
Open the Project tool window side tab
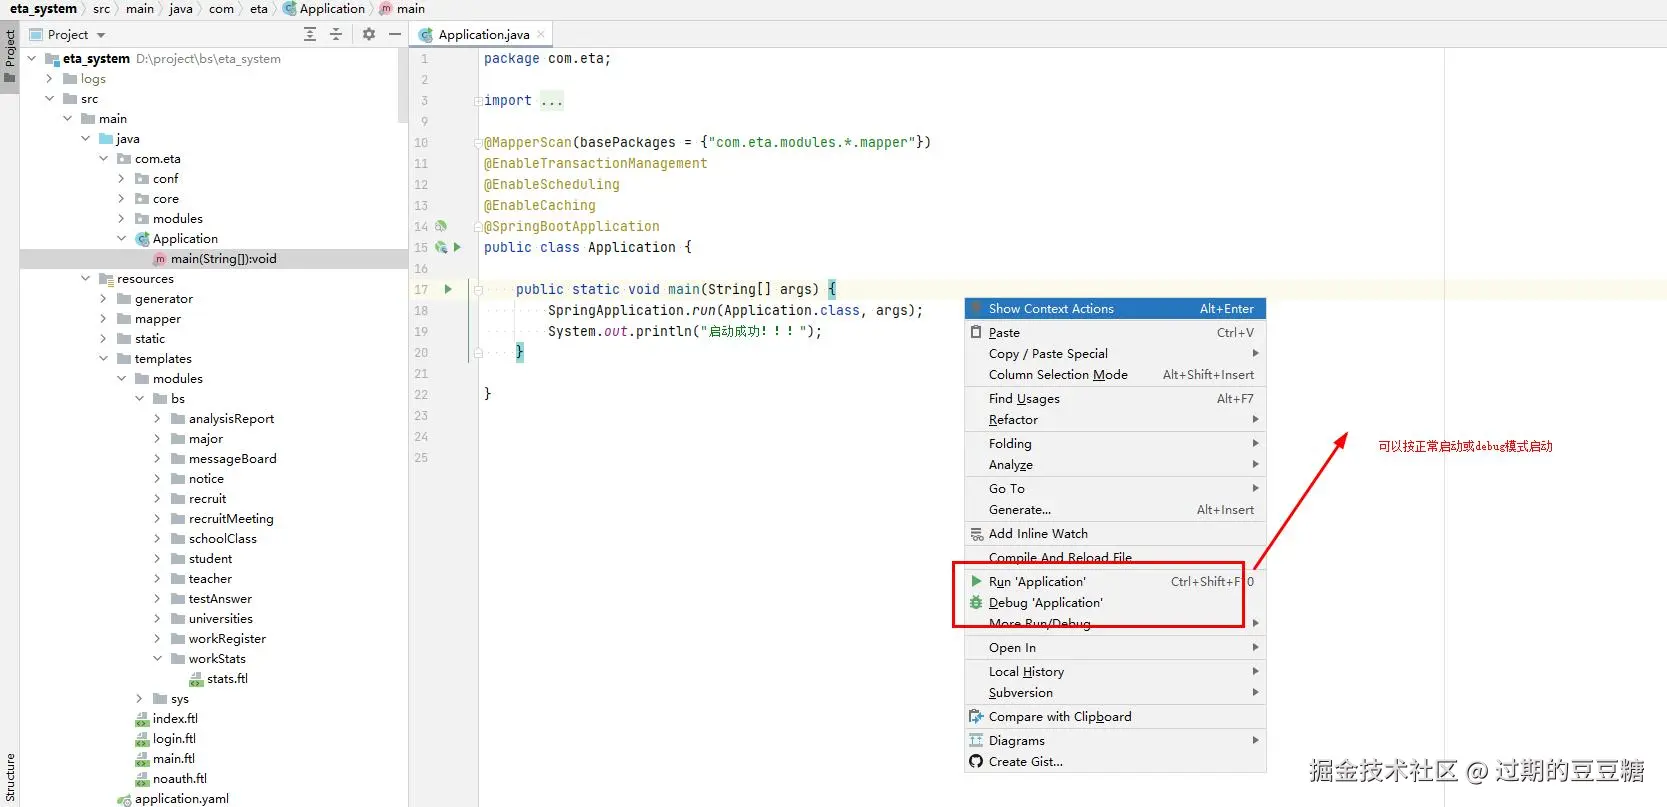10,57
